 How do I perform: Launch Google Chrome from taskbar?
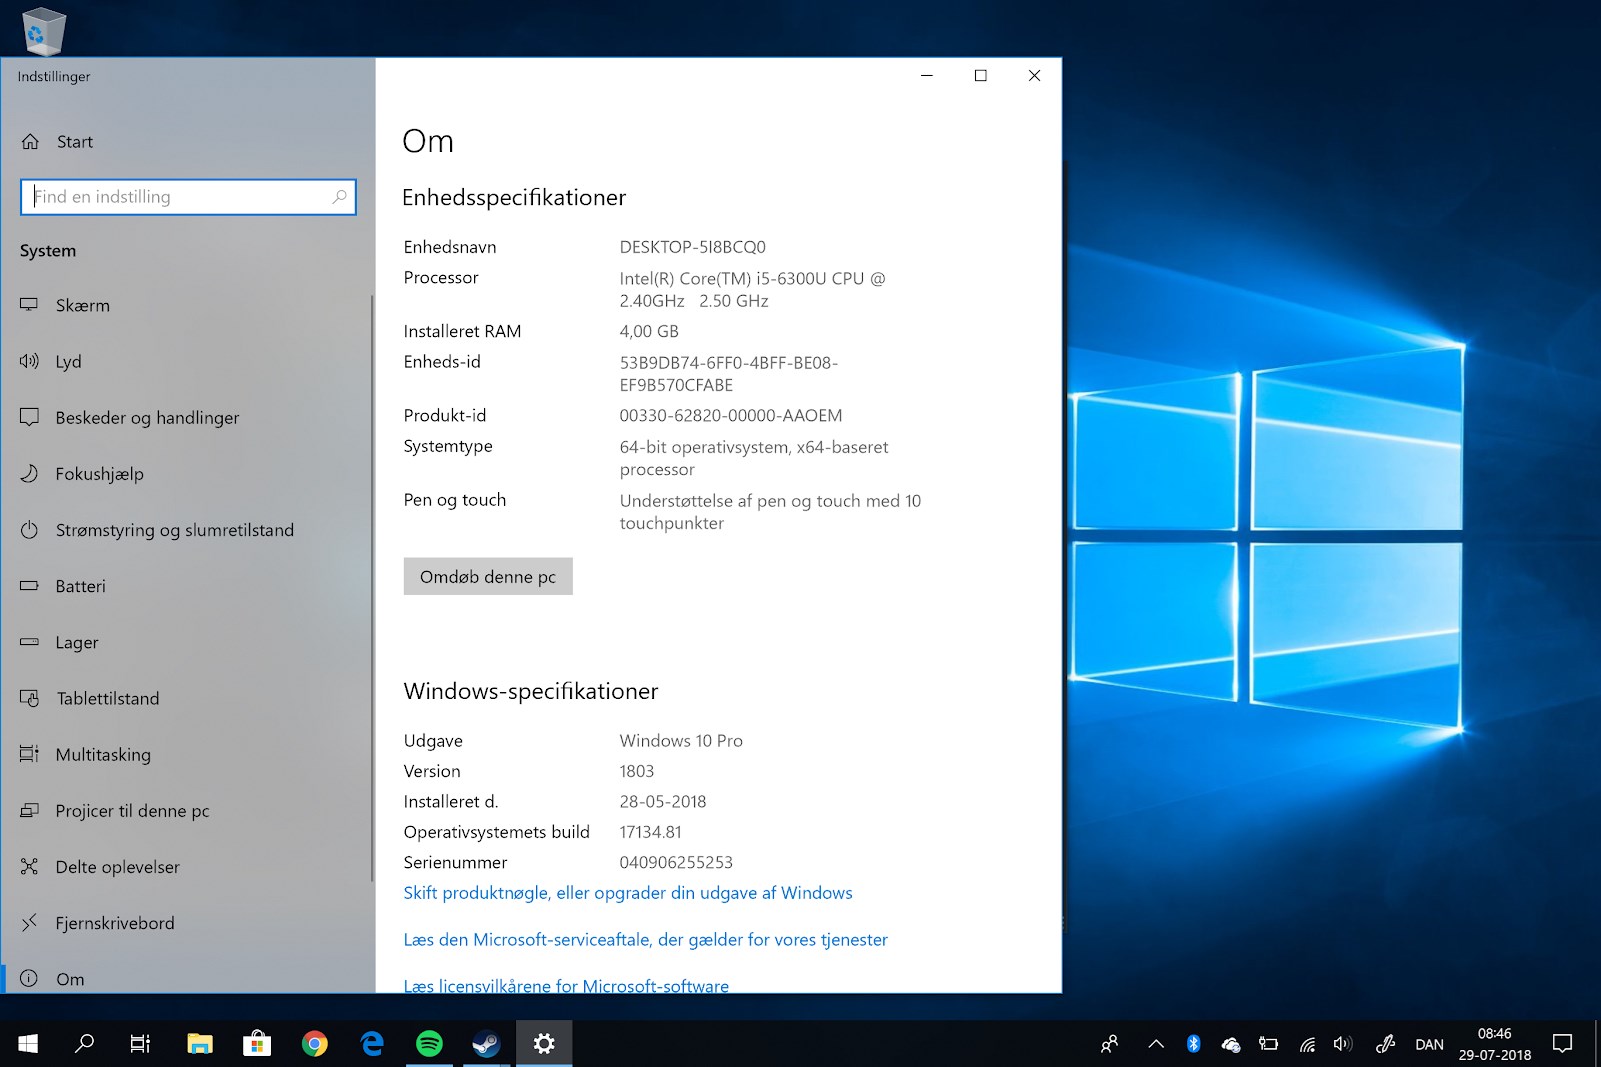(x=315, y=1044)
